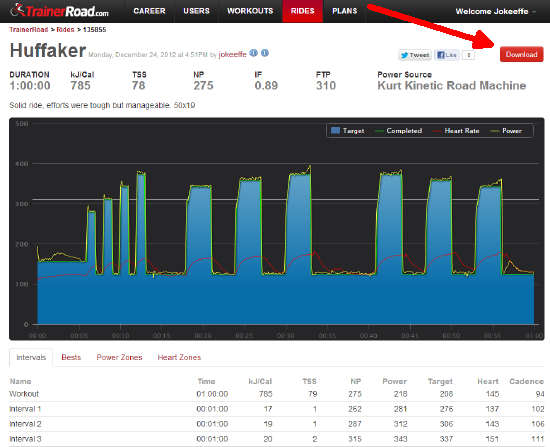Screen dimensions: 550x447
Task: Toggle the Power series in chart legend
Action: [506, 131]
